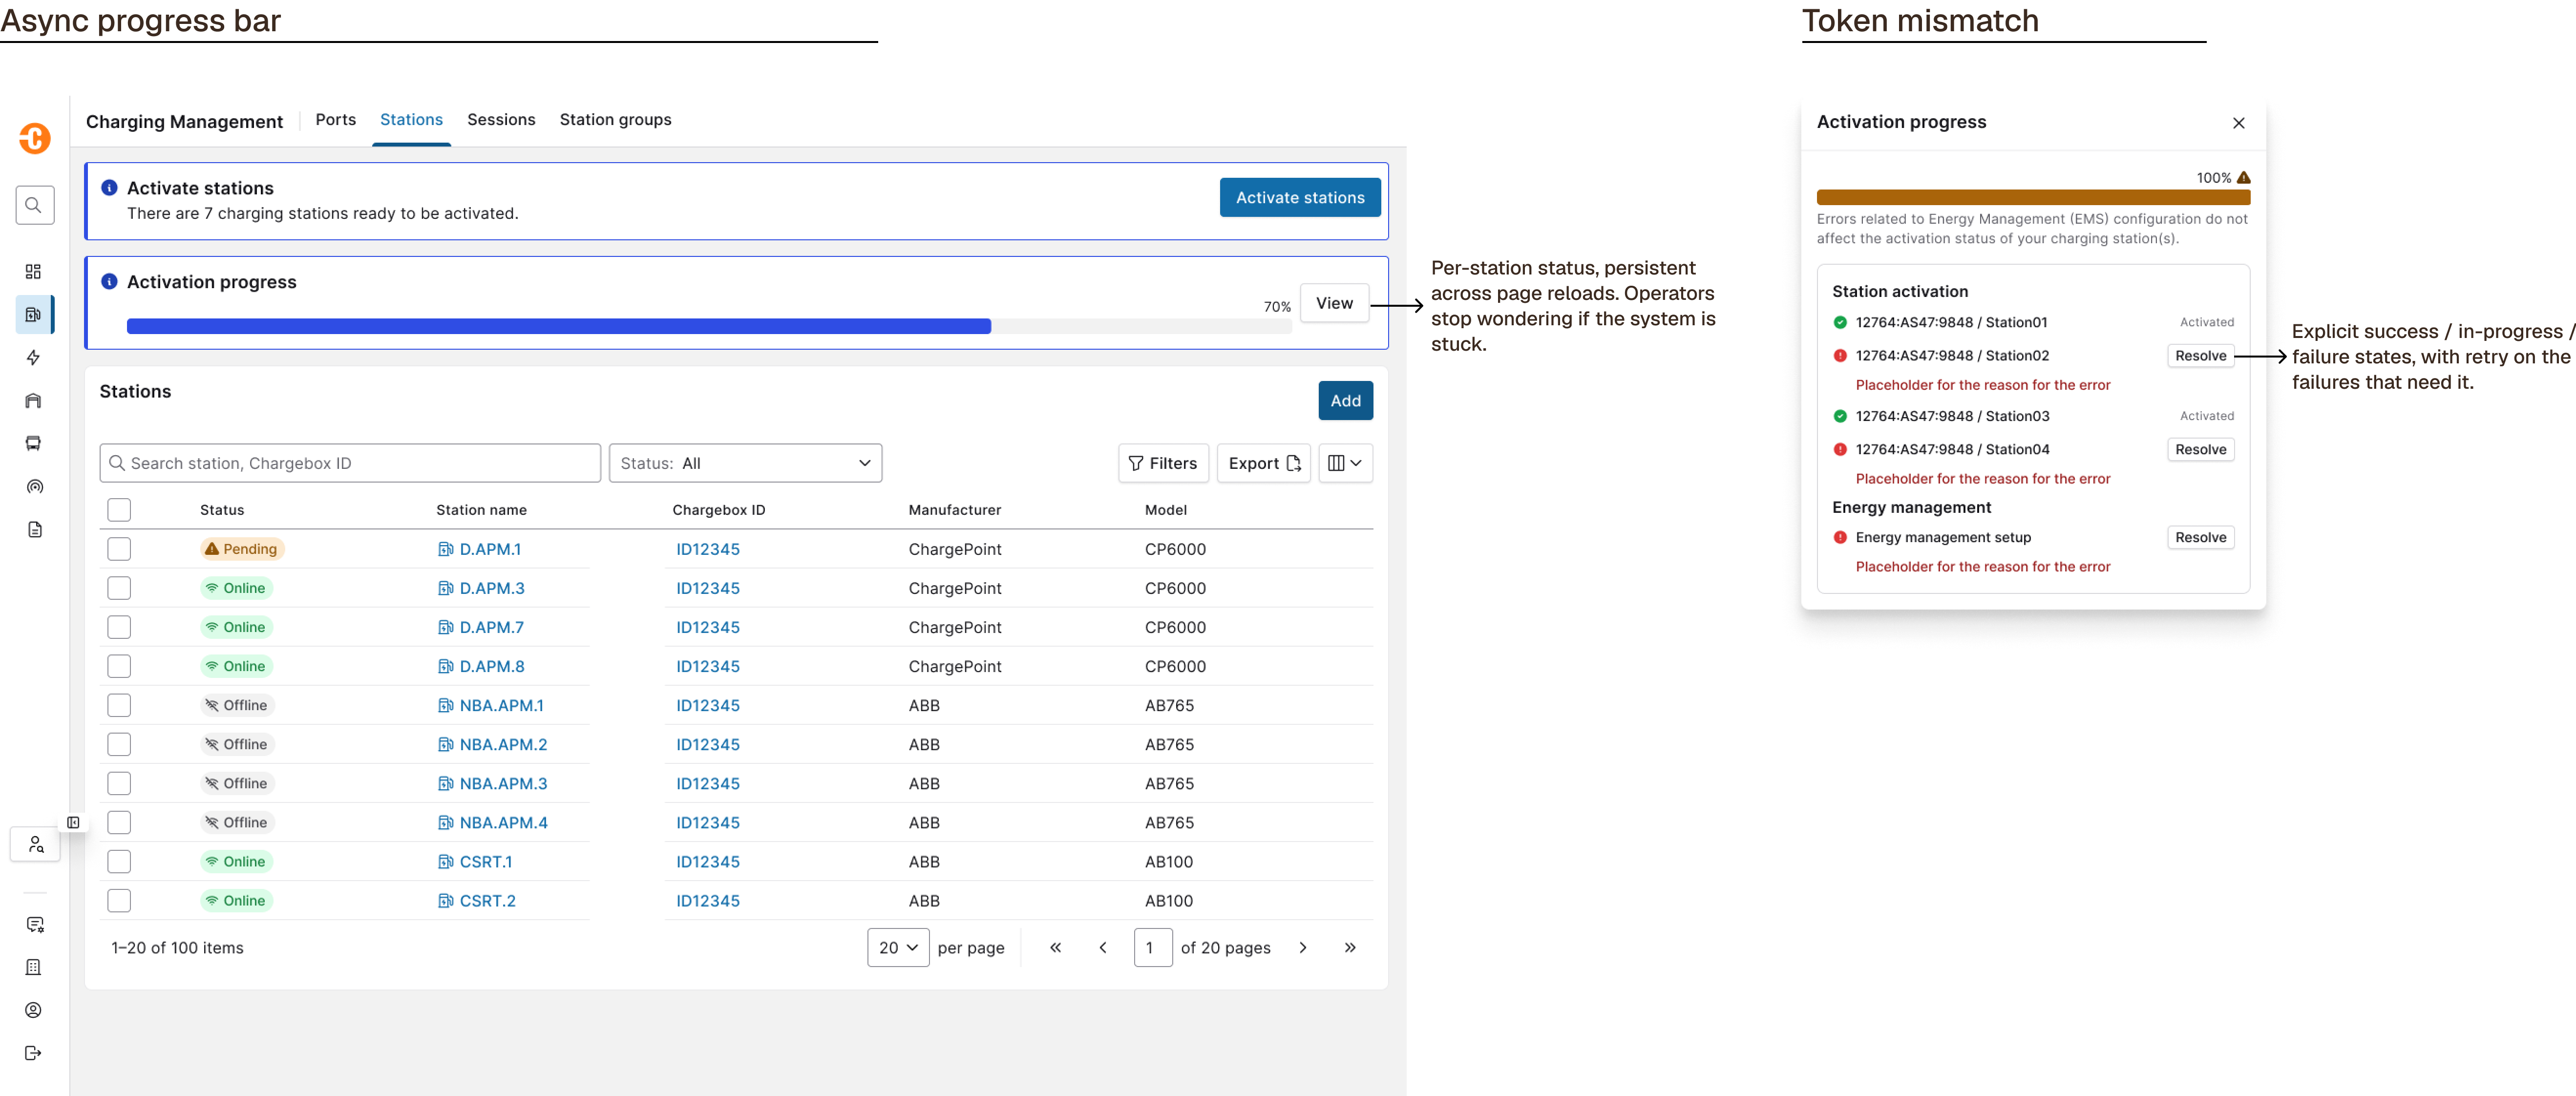
Task: Toggle select-all checkbox in table header
Action: coord(119,510)
